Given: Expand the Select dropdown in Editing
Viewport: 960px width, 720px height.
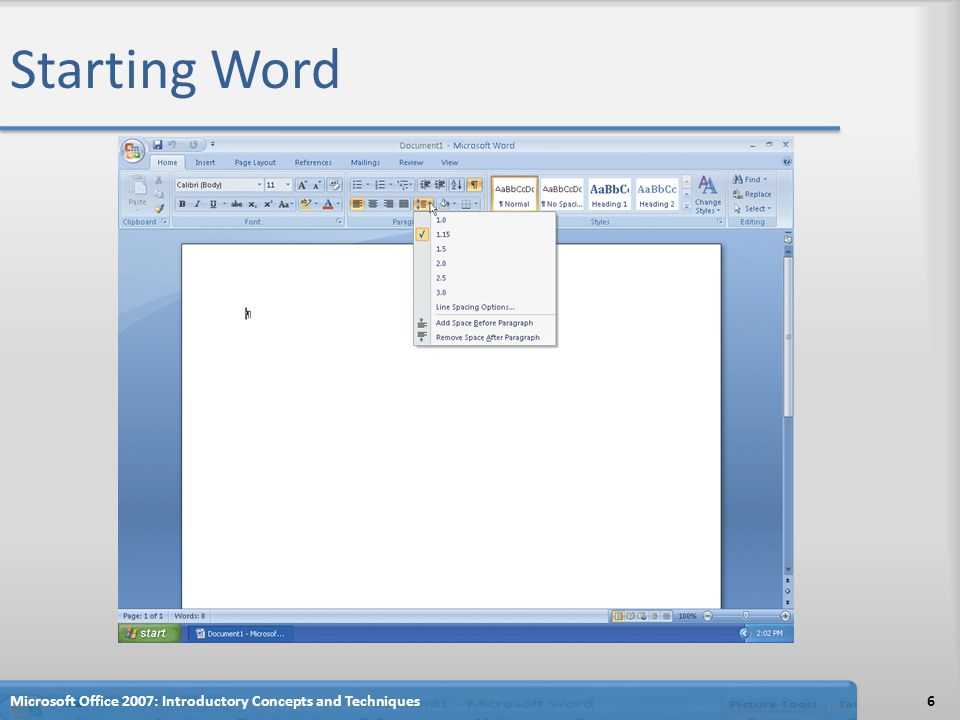Looking at the screenshot, I should 752,209.
